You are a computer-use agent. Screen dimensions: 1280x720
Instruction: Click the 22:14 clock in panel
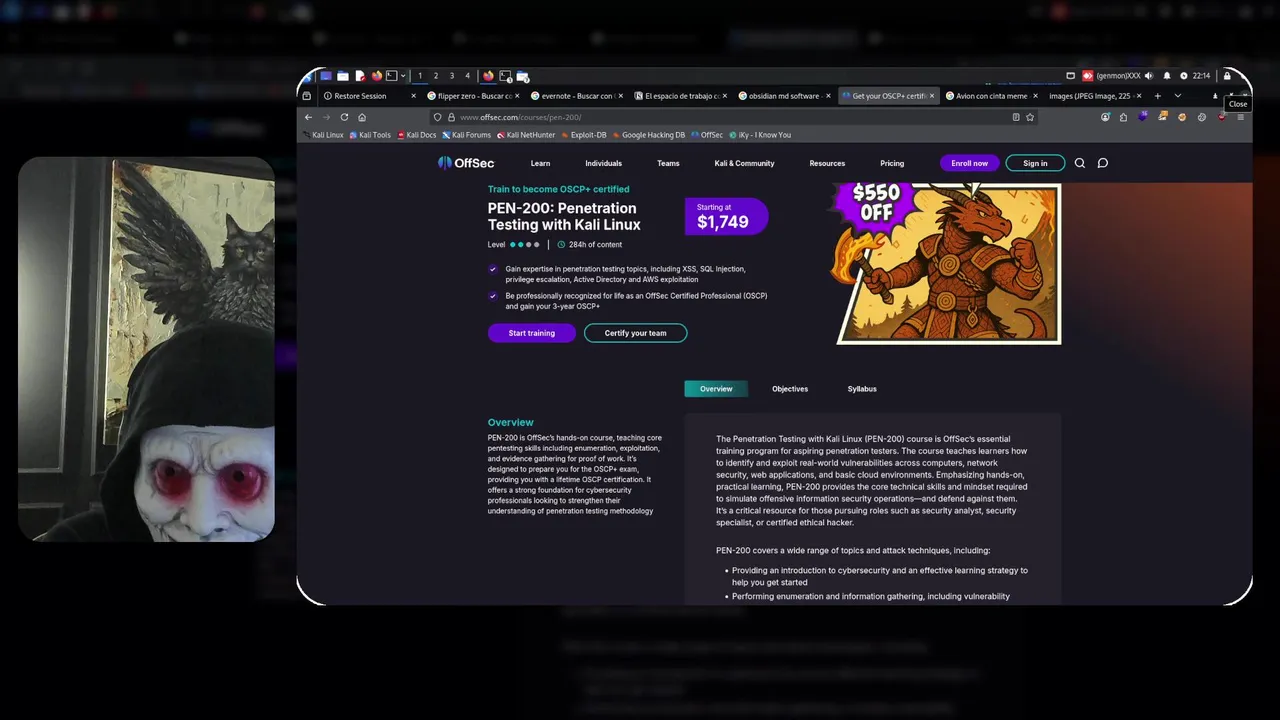point(1200,76)
